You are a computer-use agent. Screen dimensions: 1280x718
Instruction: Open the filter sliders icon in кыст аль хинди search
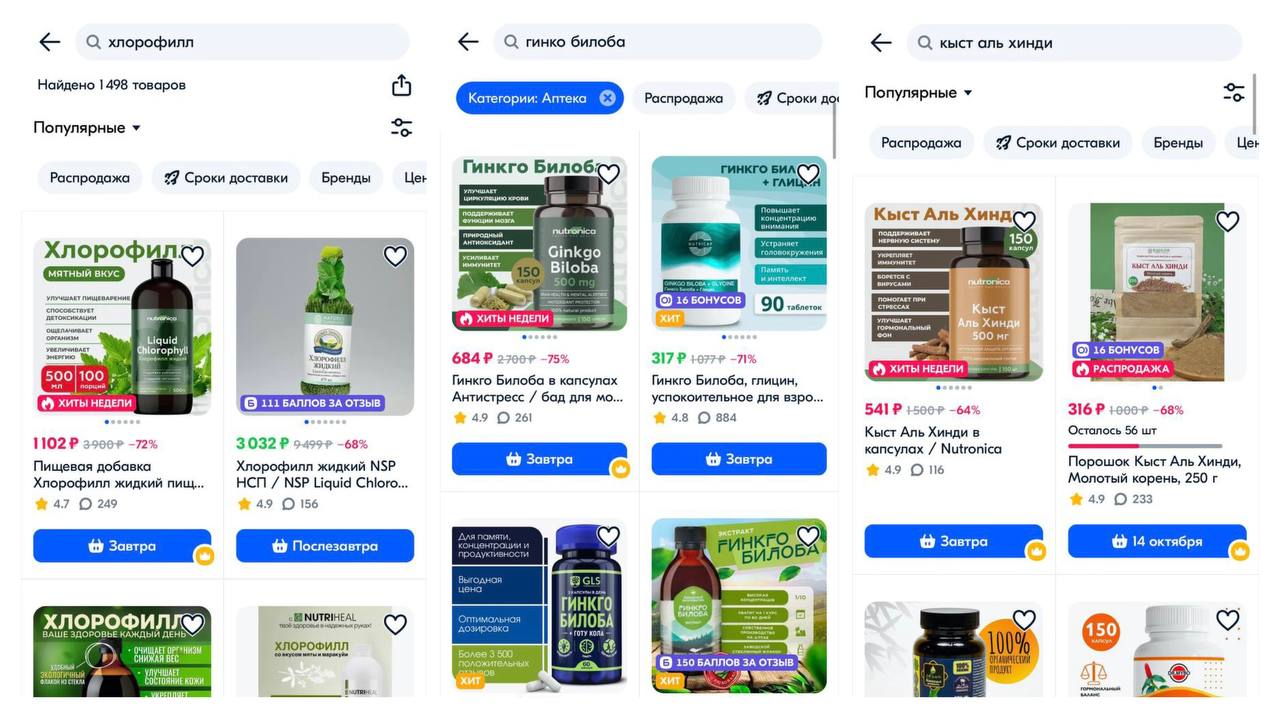tap(1234, 93)
